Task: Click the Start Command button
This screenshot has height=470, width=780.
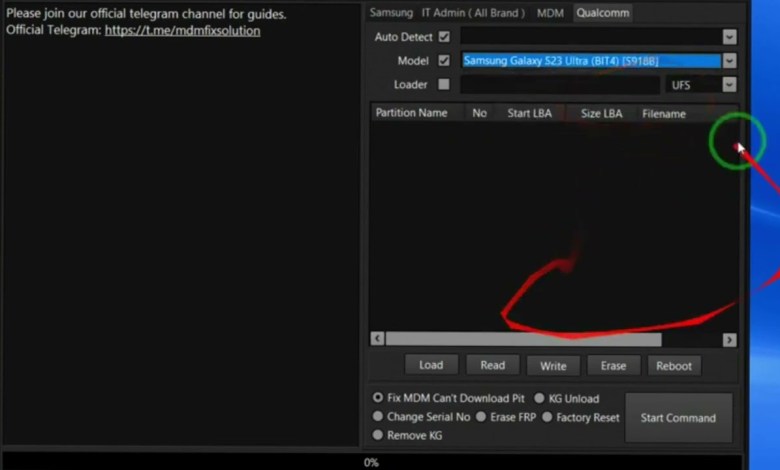Action: (x=679, y=418)
